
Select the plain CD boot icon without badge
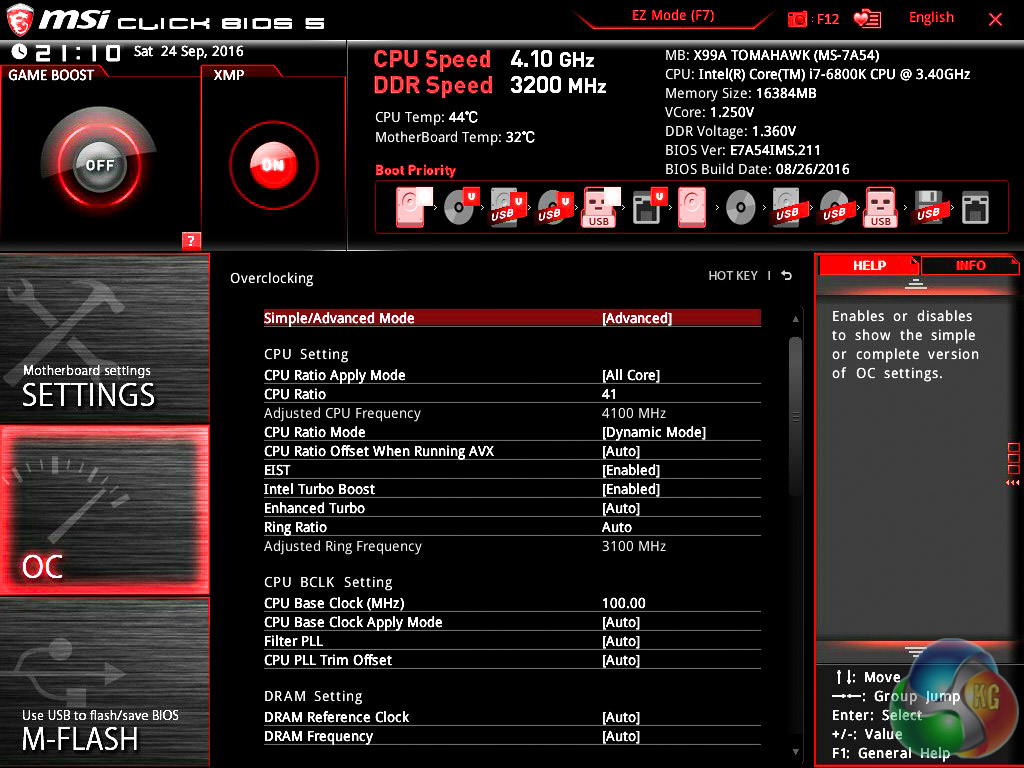pos(741,208)
